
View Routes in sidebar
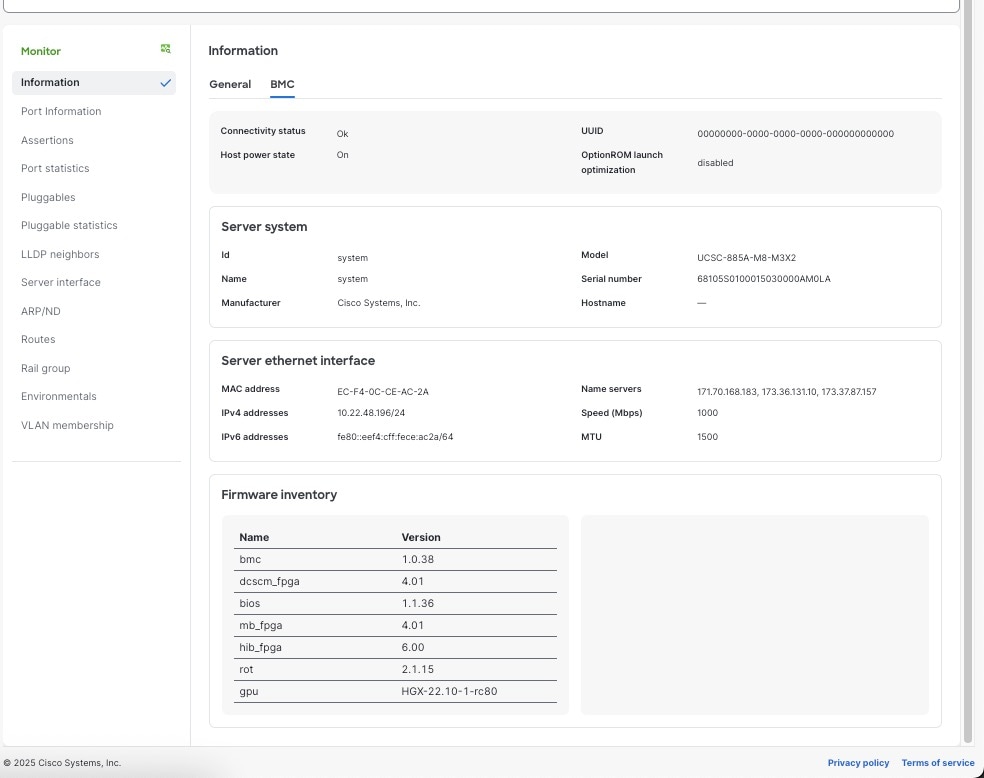pos(38,340)
